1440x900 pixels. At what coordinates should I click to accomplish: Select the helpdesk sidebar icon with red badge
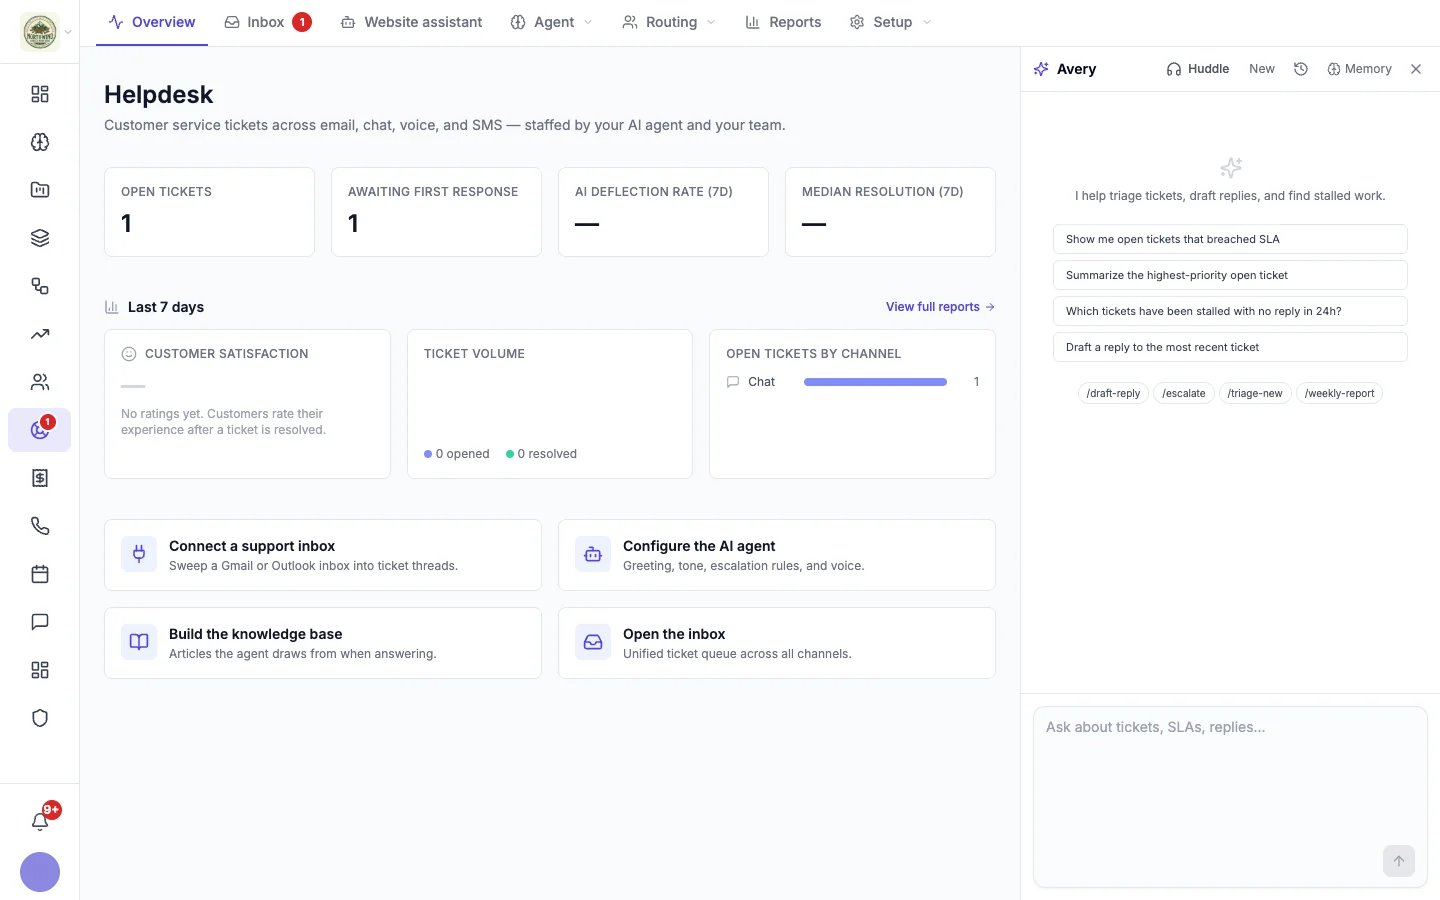click(x=40, y=430)
